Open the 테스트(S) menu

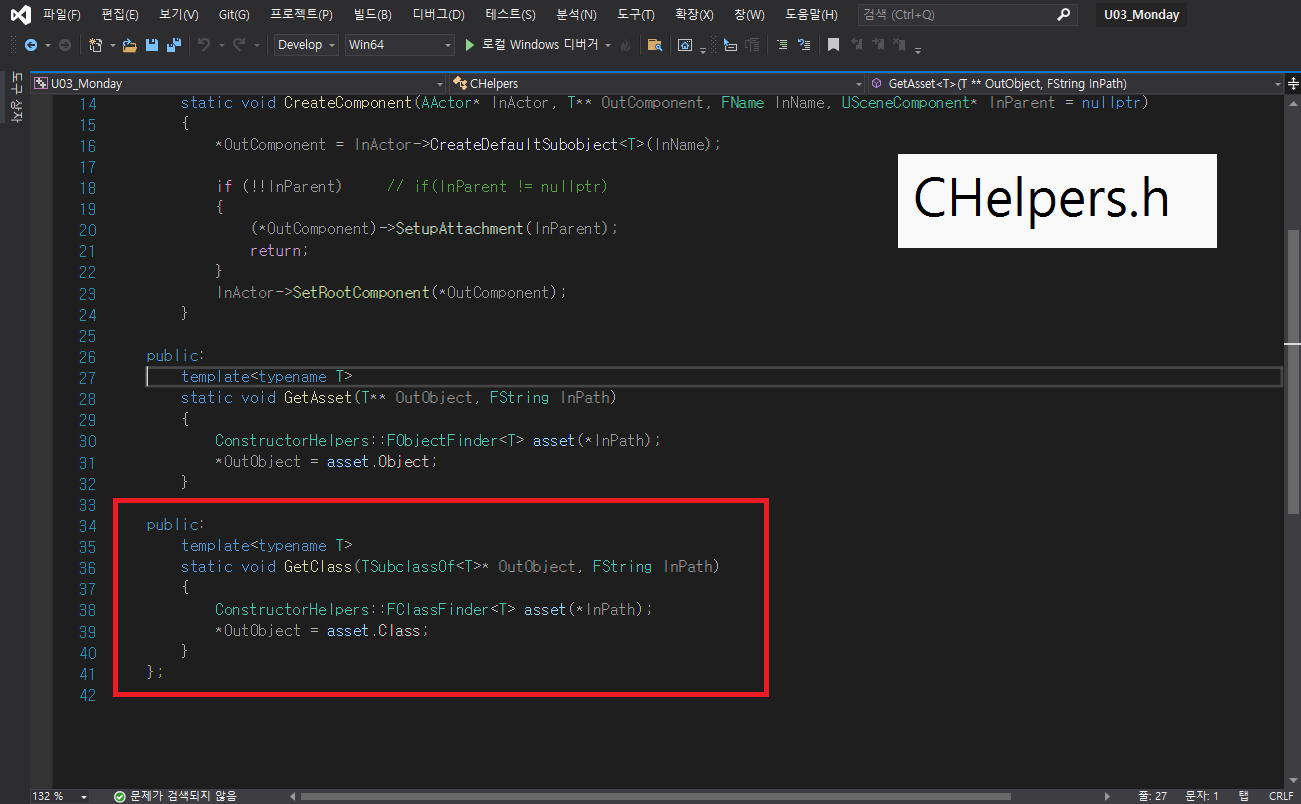tap(511, 15)
